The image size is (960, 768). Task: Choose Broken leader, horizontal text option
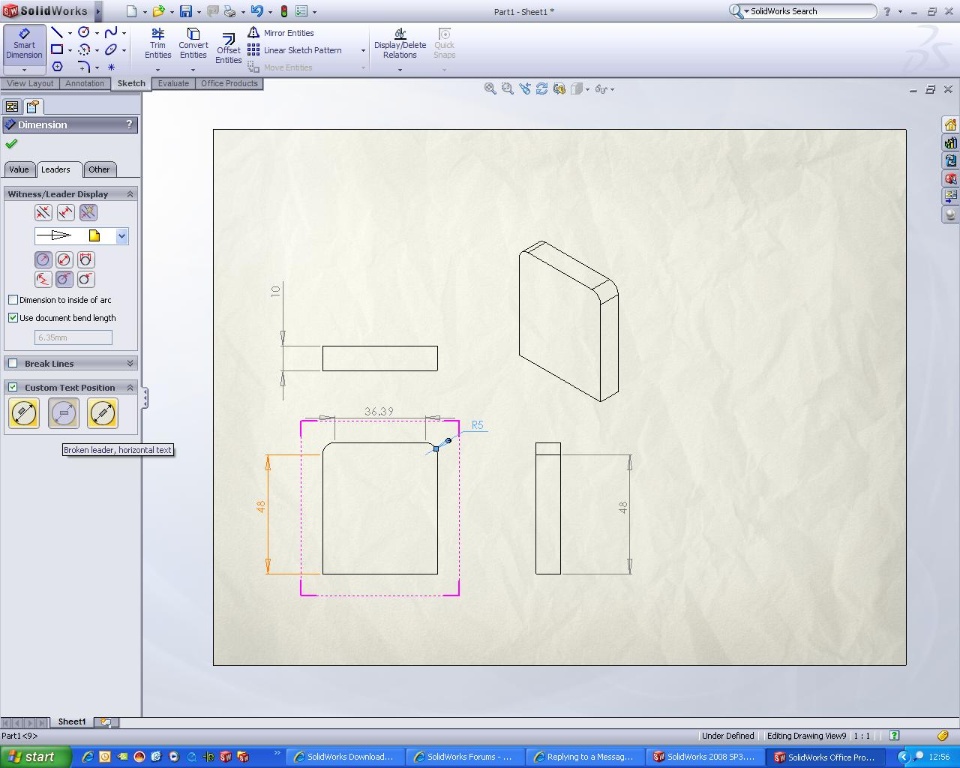[64, 413]
